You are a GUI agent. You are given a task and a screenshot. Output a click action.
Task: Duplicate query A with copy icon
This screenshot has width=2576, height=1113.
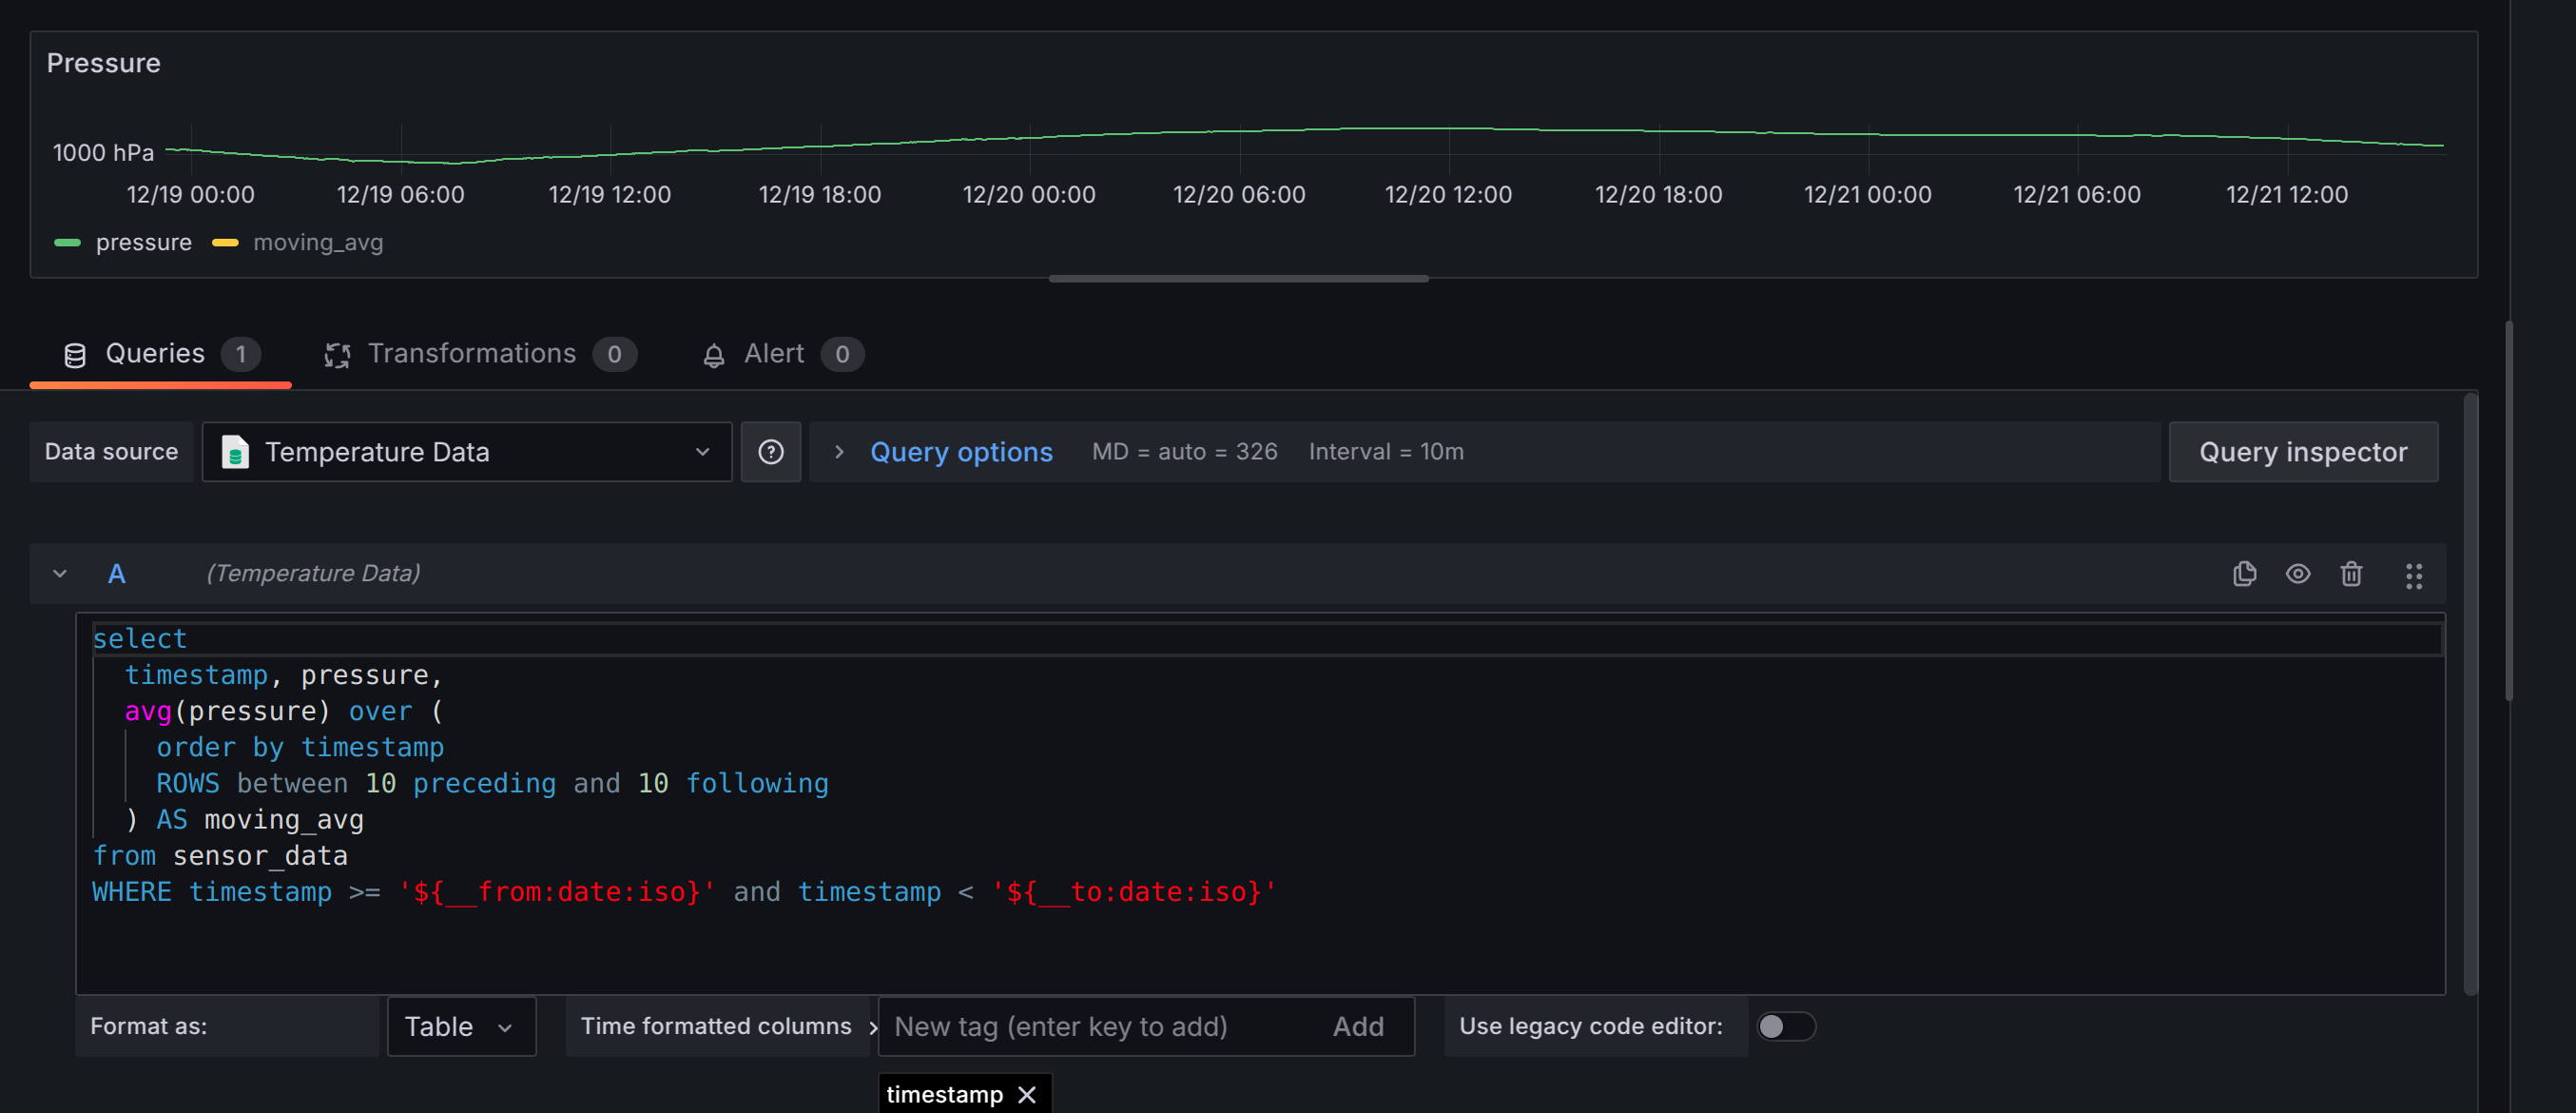[2244, 574]
